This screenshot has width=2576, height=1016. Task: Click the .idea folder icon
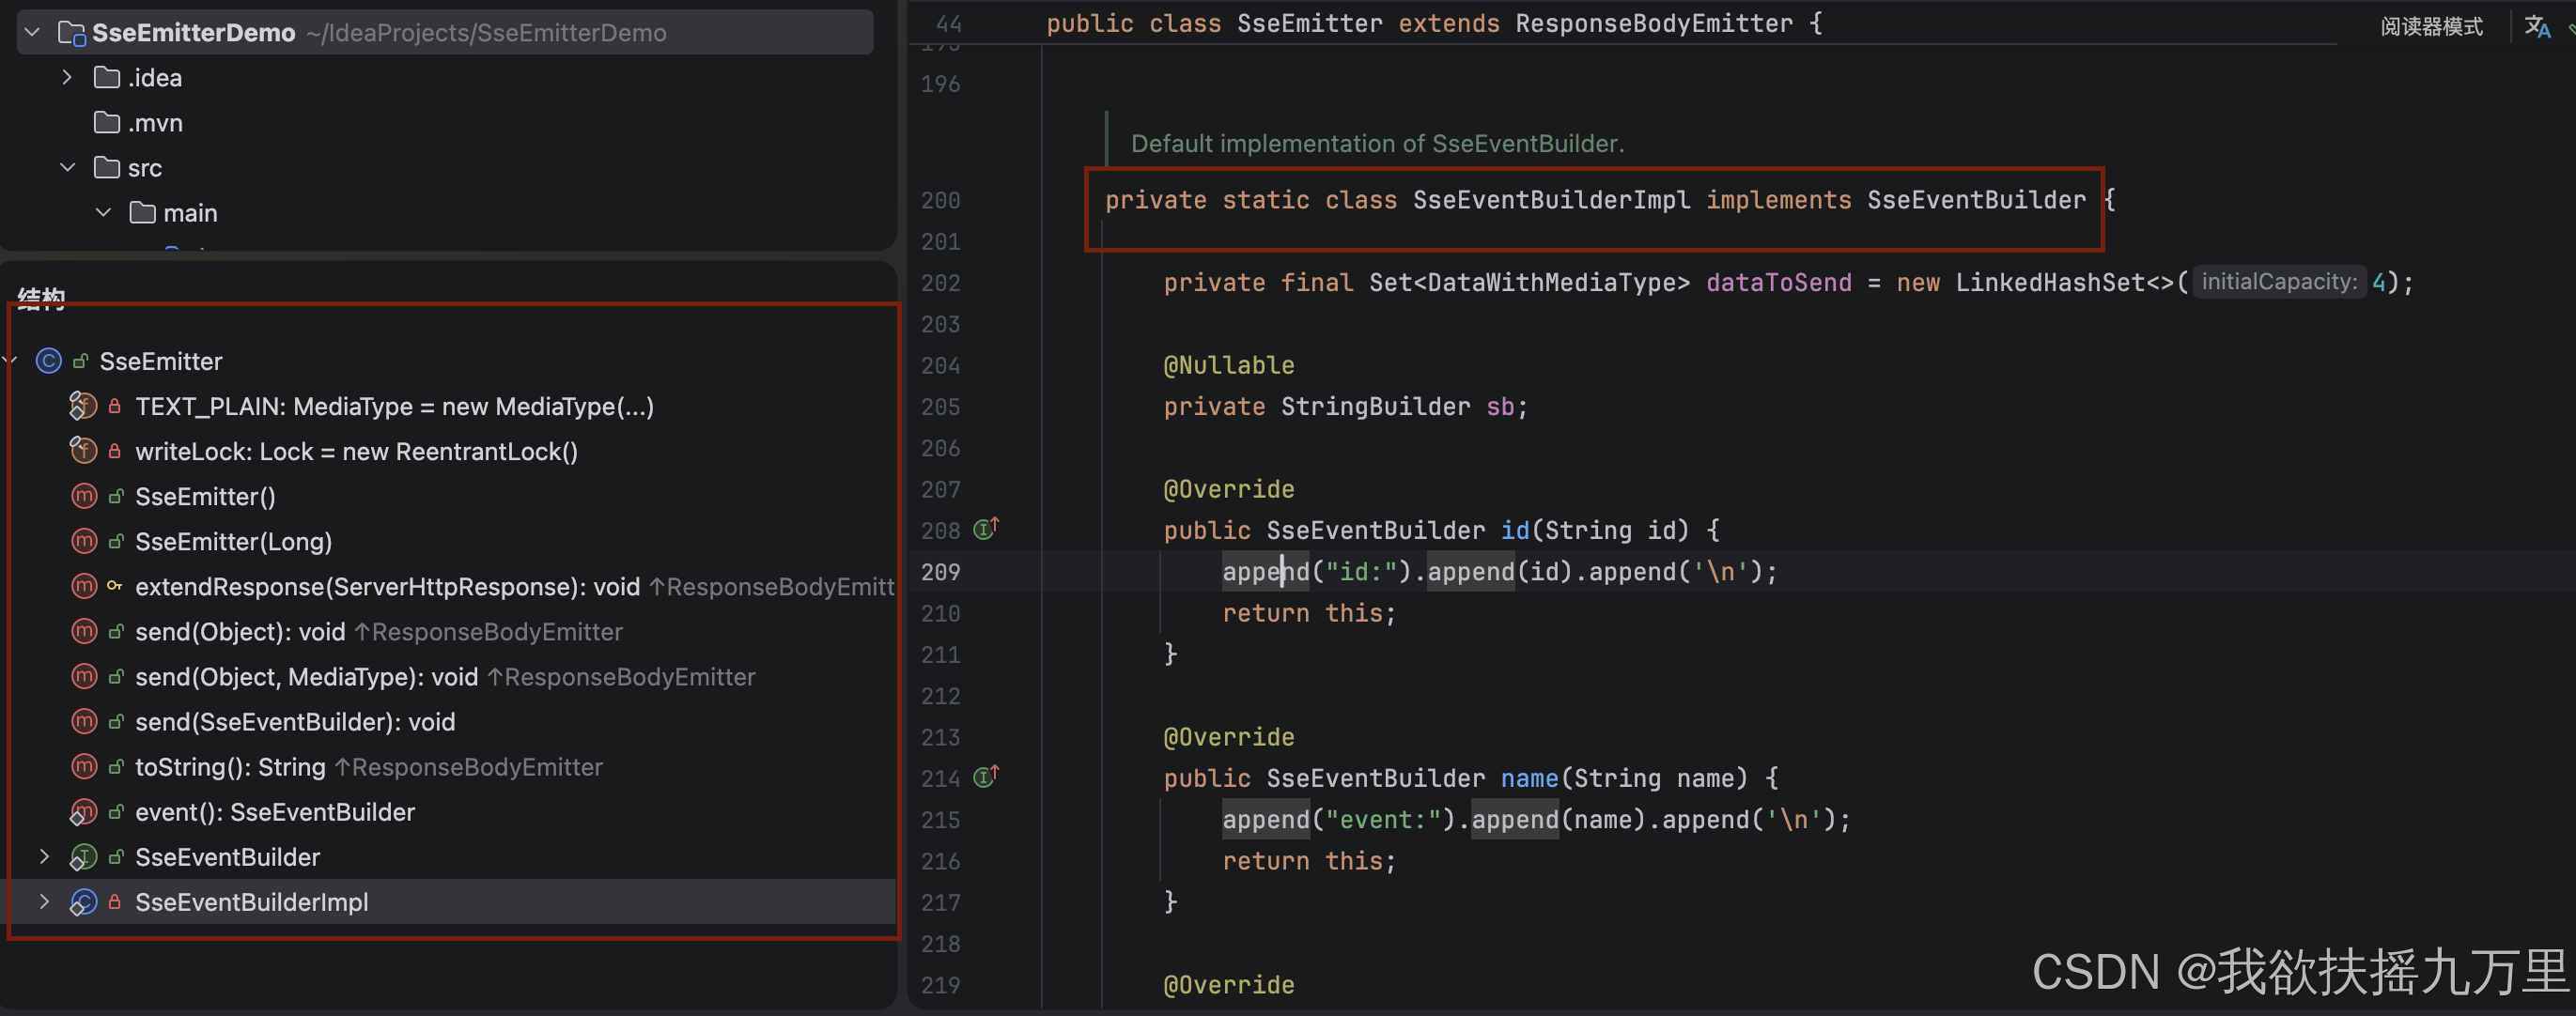pos(107,78)
